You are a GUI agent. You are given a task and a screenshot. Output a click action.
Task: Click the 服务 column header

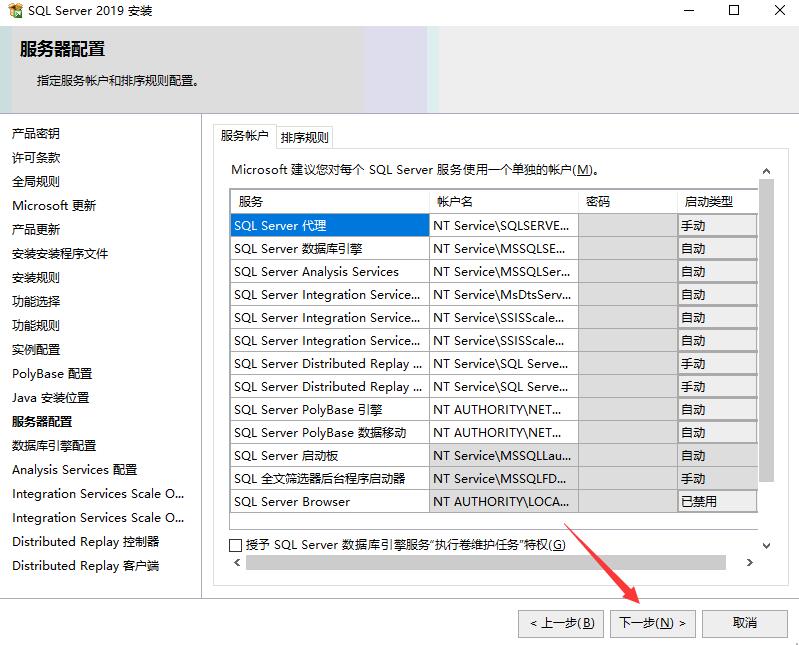point(330,202)
